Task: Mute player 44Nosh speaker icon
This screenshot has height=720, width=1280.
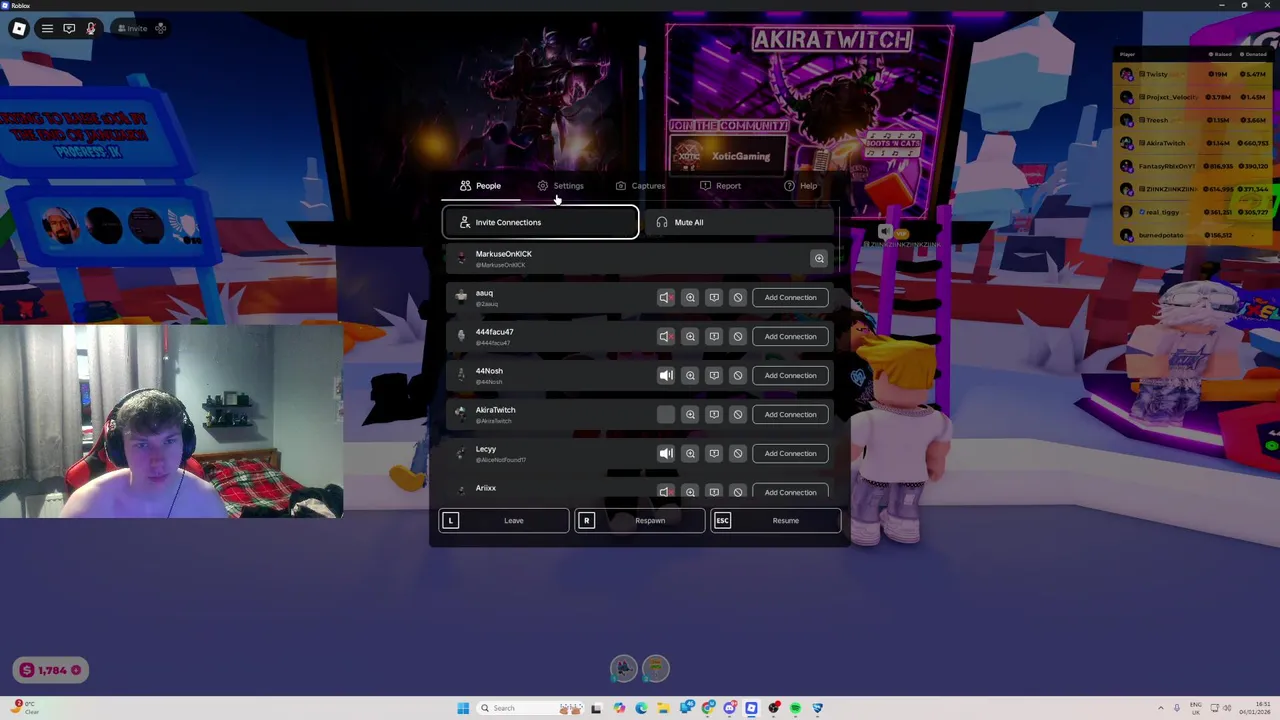Action: [665, 375]
